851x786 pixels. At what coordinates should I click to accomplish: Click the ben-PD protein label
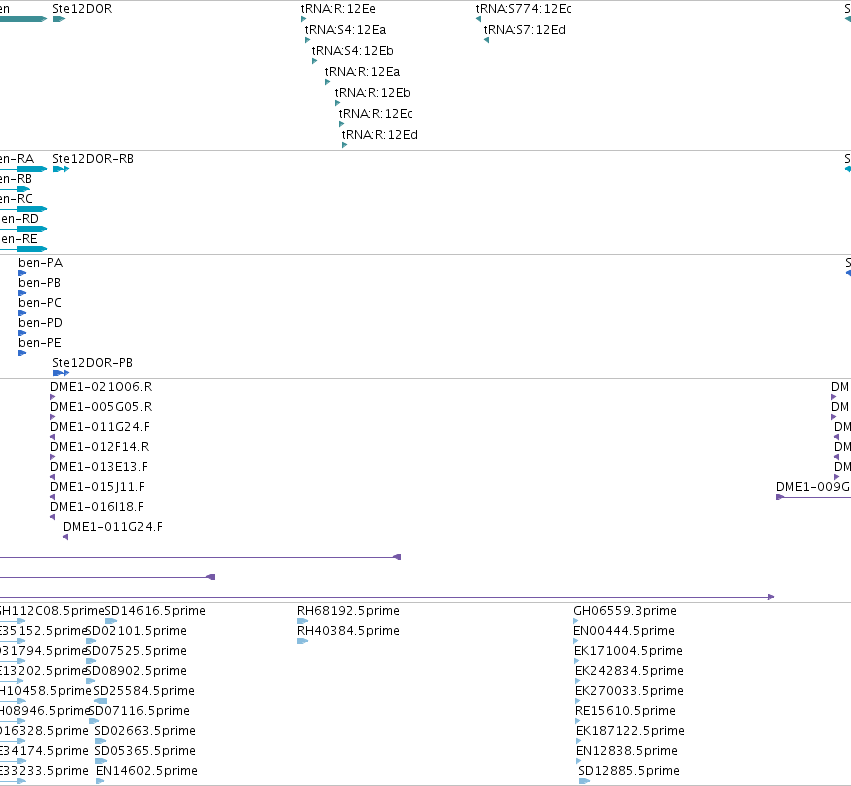(x=40, y=323)
